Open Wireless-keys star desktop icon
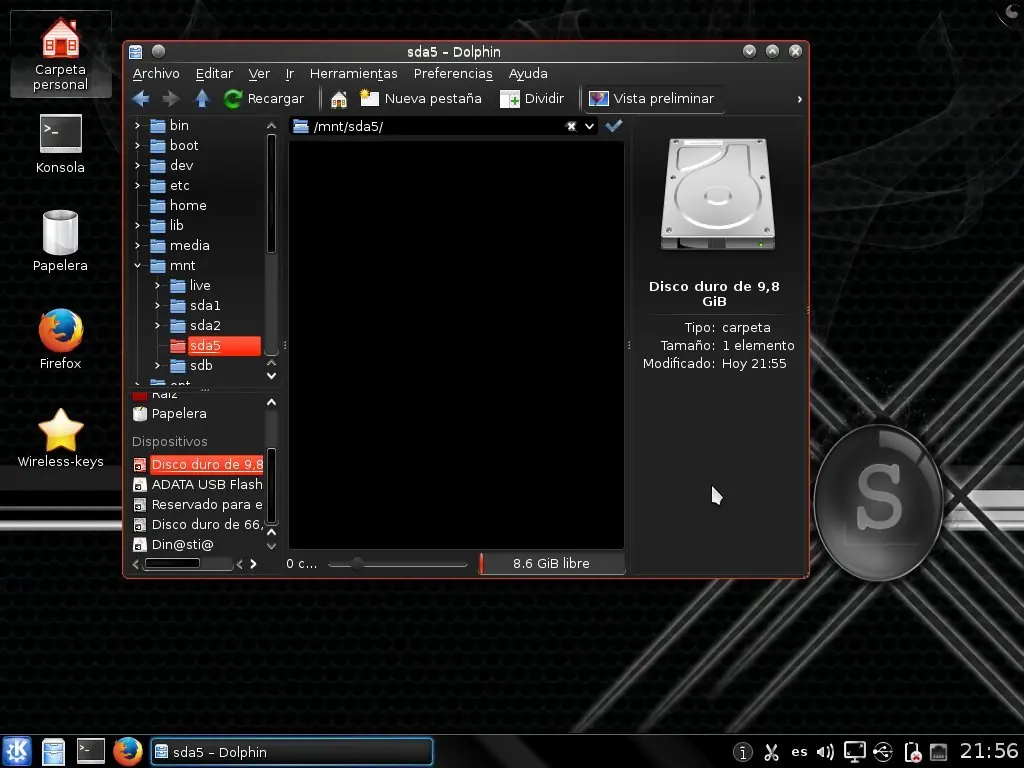The height and width of the screenshot is (768, 1024). click(60, 438)
